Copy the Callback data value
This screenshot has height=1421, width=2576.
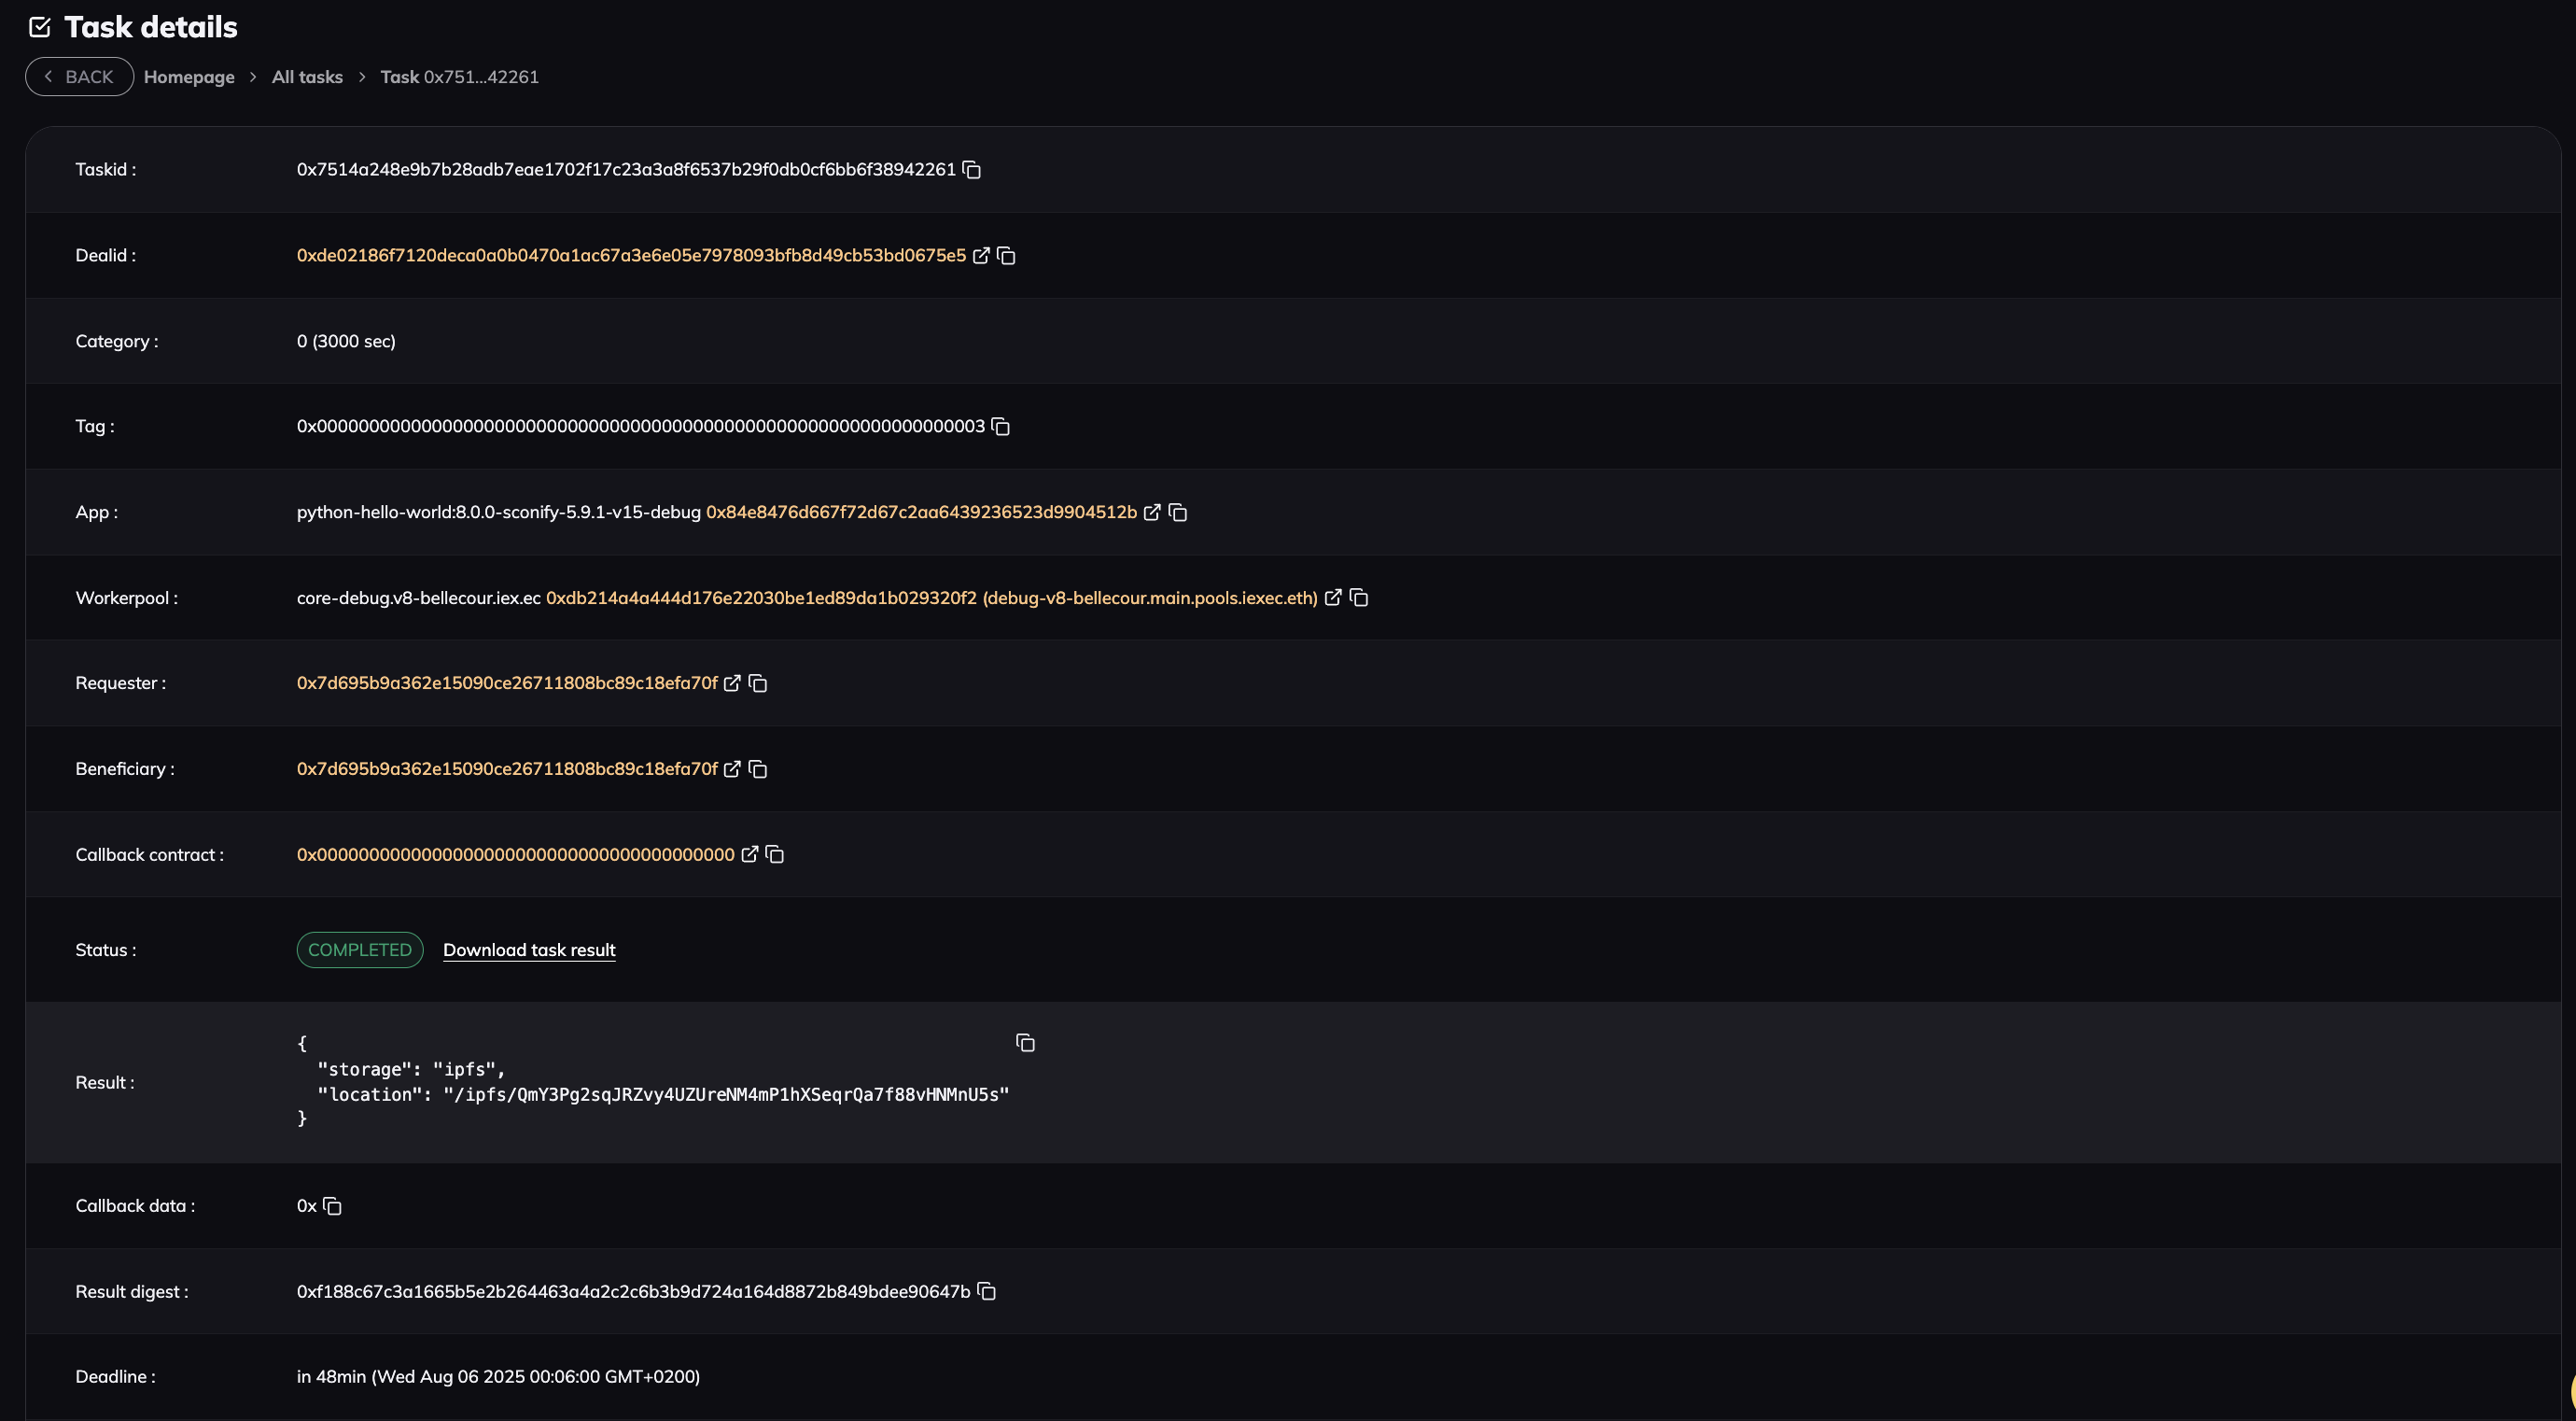click(x=332, y=1206)
